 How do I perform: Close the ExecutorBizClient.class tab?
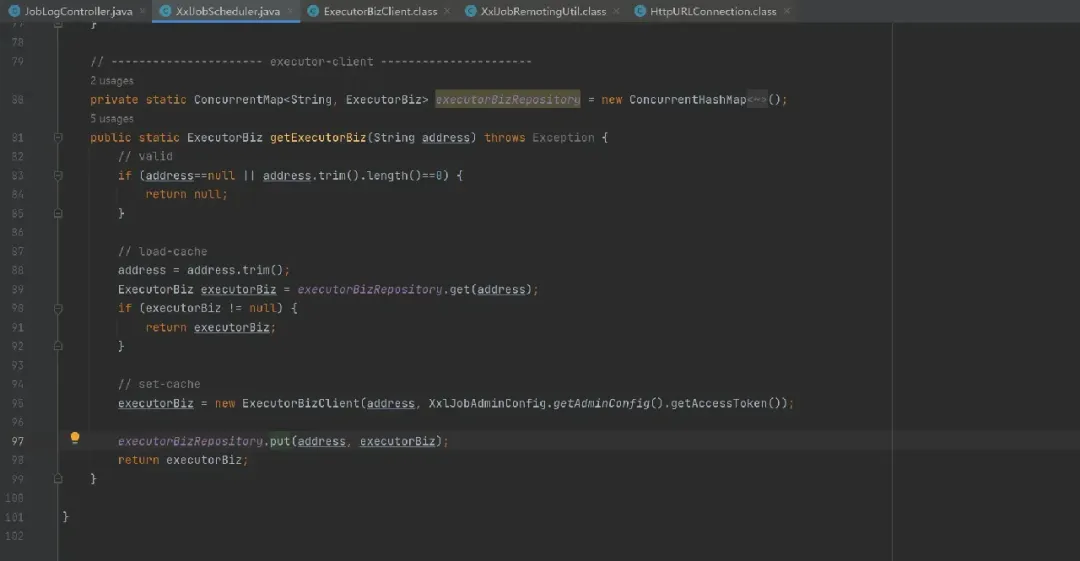click(447, 11)
